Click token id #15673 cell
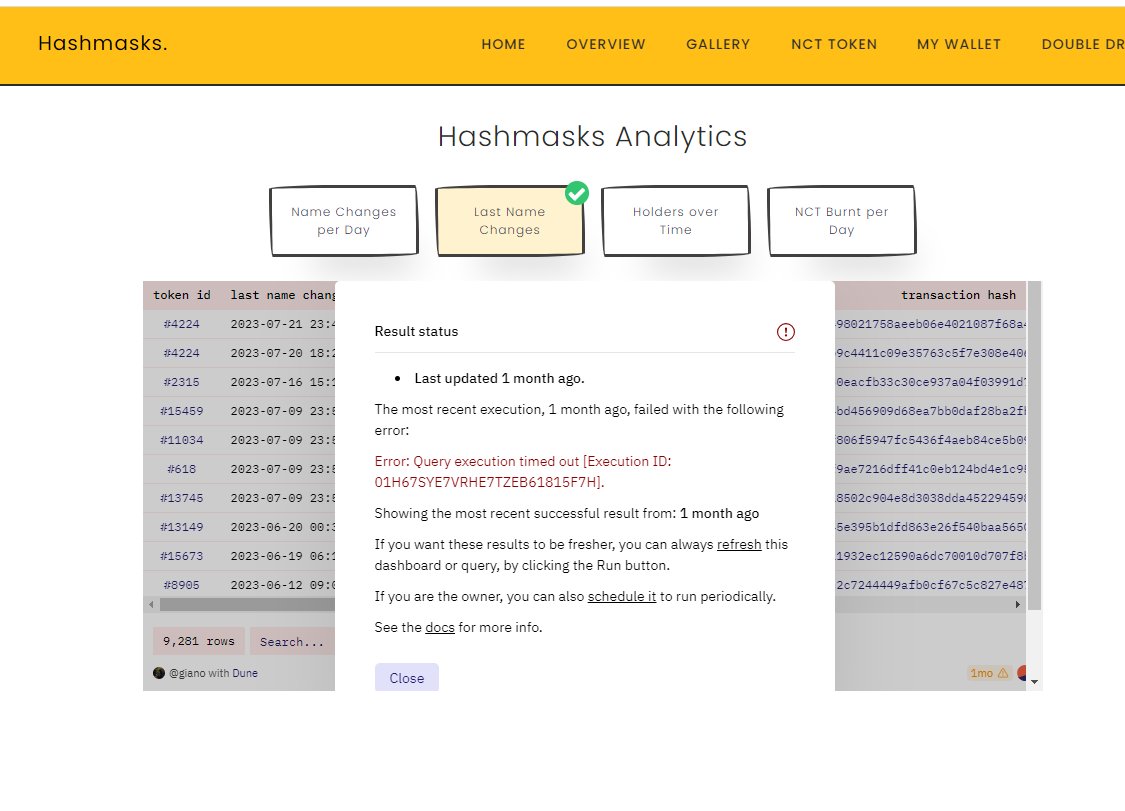 click(182, 555)
